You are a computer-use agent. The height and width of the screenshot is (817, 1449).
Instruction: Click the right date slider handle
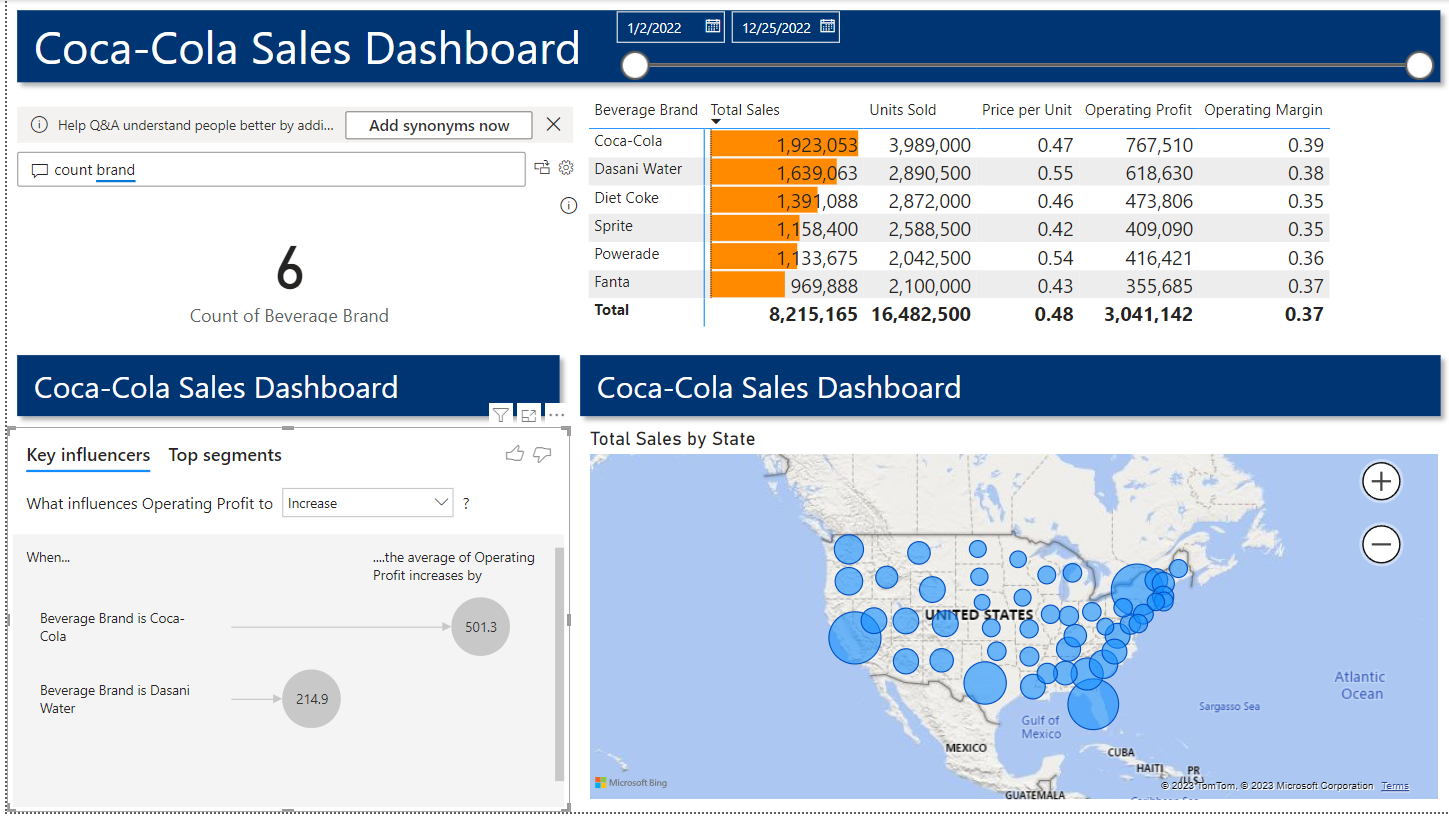(x=1419, y=66)
